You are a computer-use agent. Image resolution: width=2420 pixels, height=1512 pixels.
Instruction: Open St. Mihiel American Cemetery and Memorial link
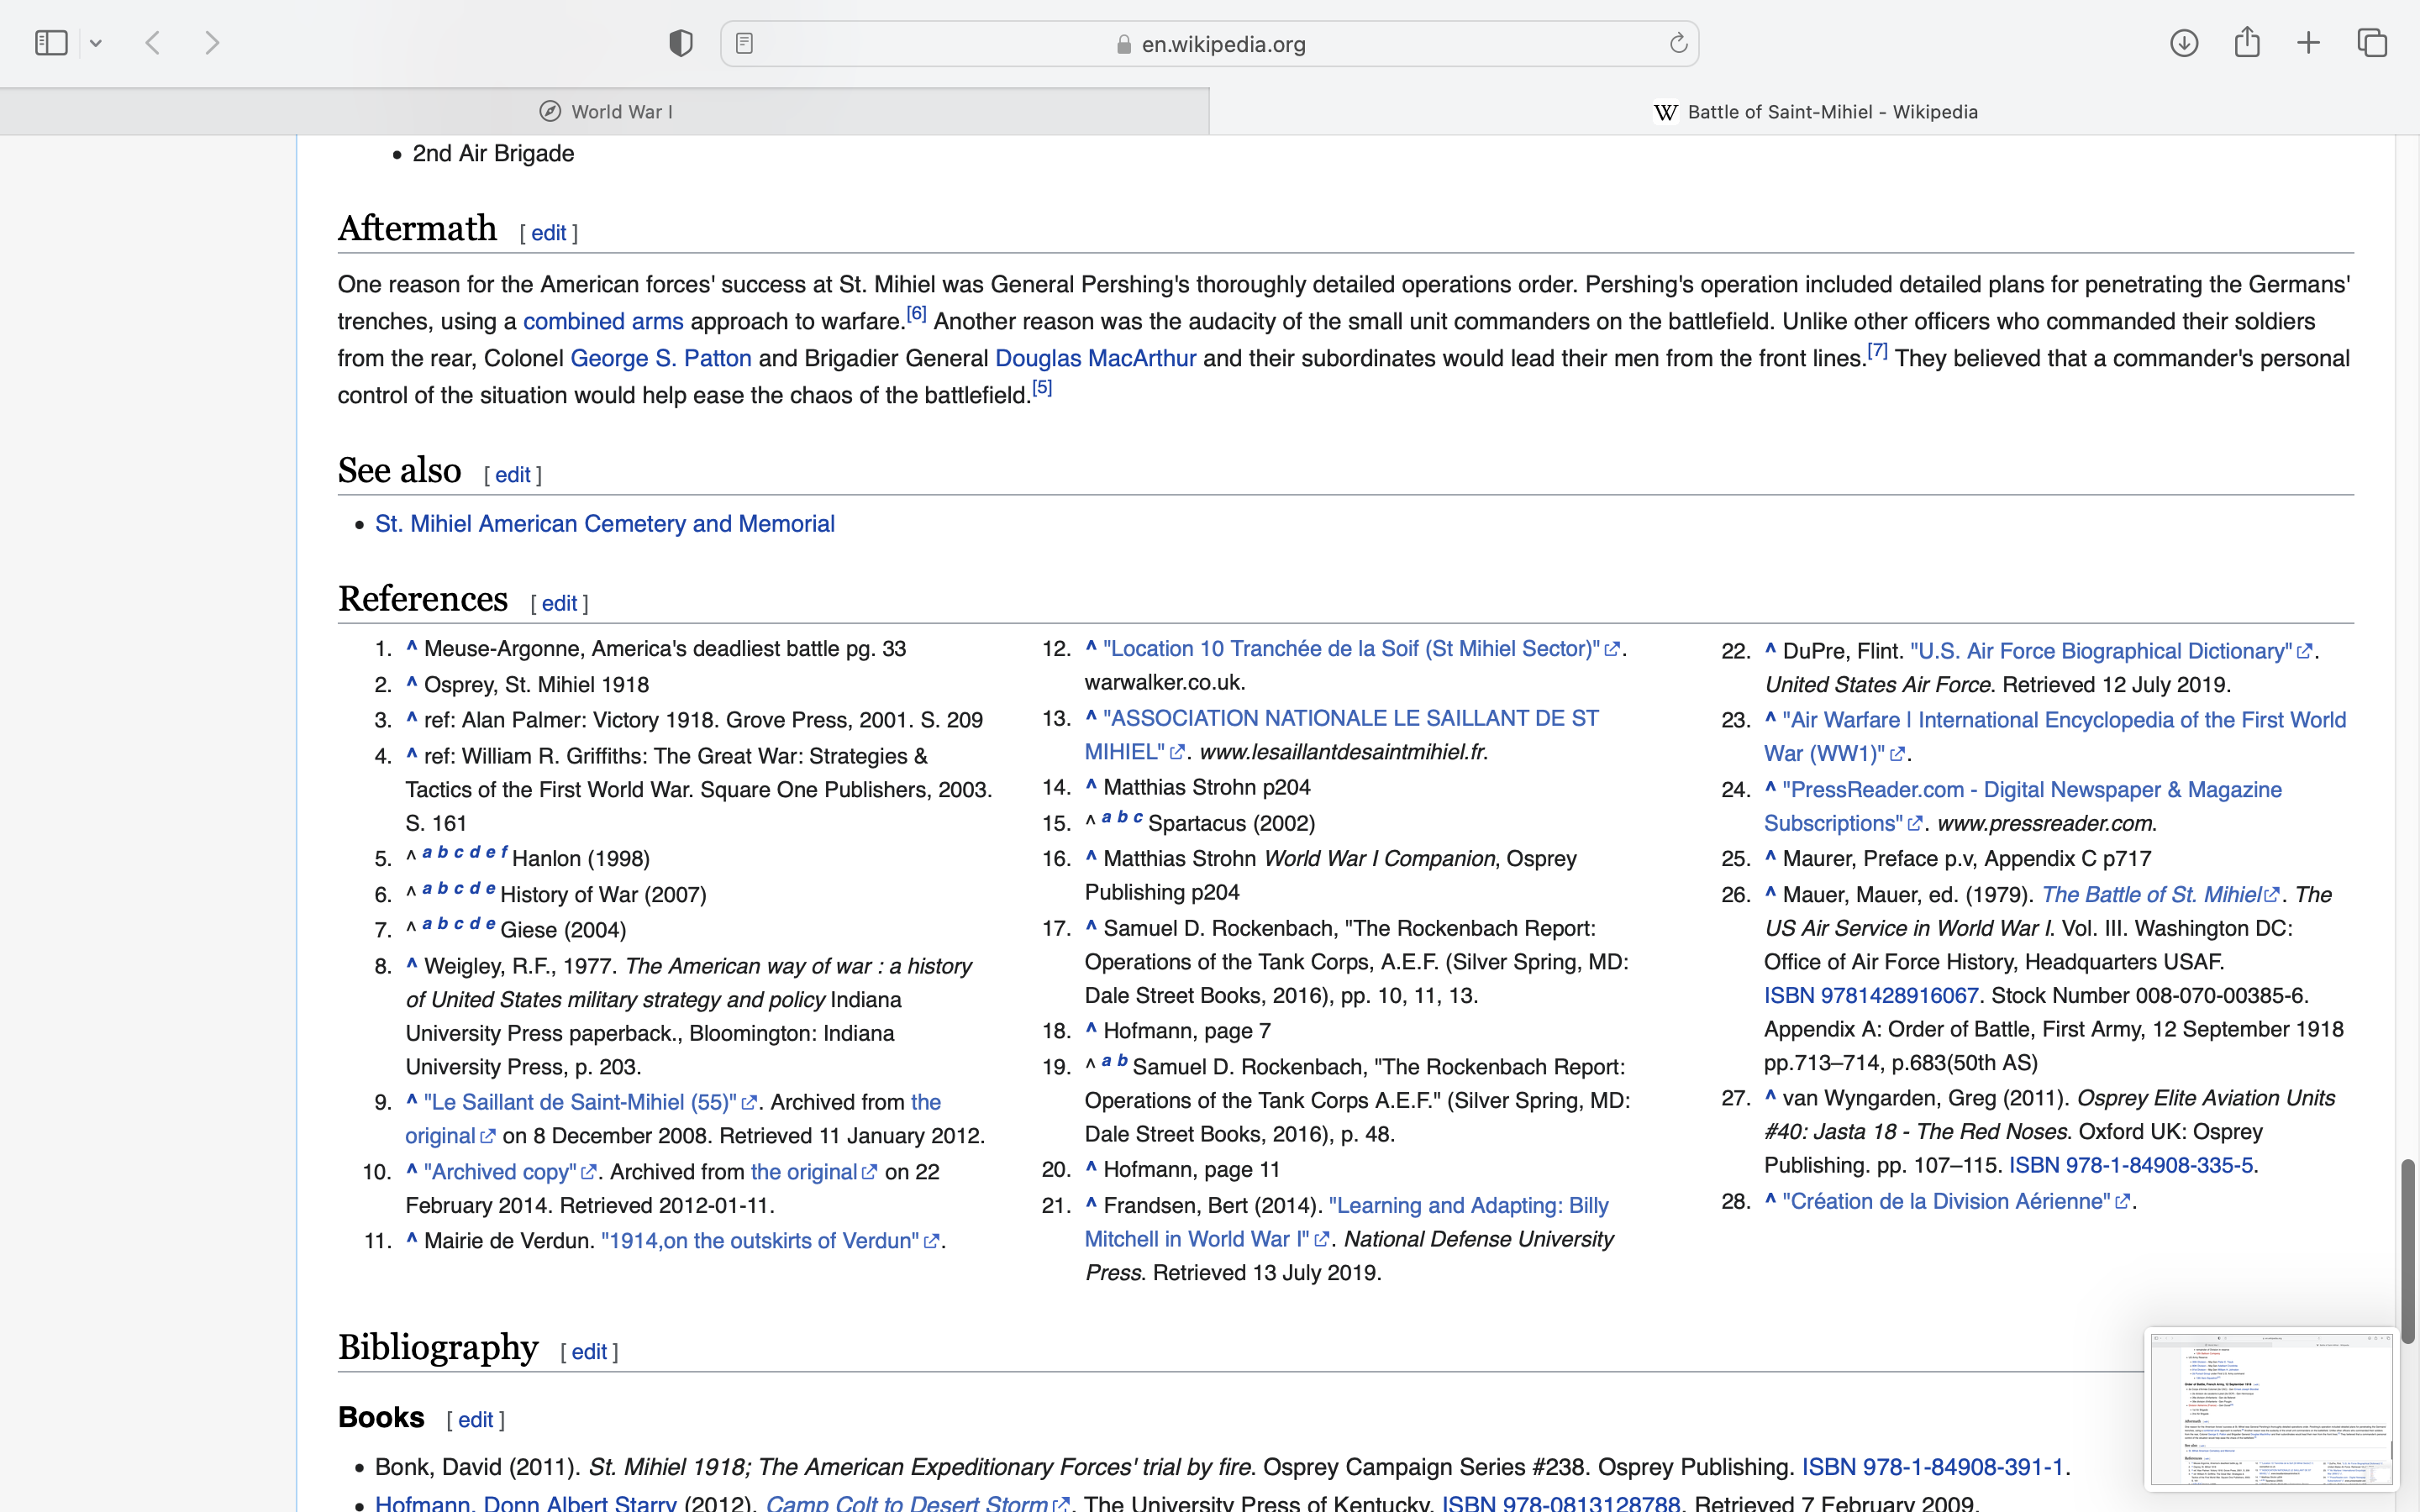pyautogui.click(x=604, y=524)
